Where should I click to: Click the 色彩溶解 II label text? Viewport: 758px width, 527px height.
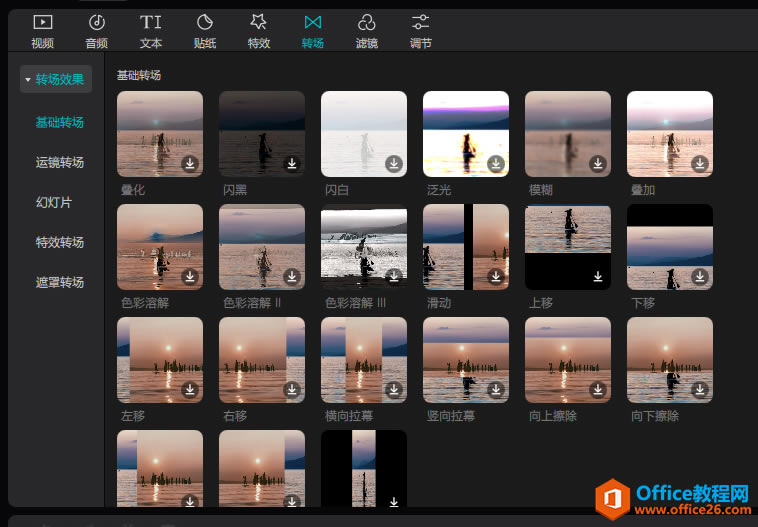[x=252, y=303]
